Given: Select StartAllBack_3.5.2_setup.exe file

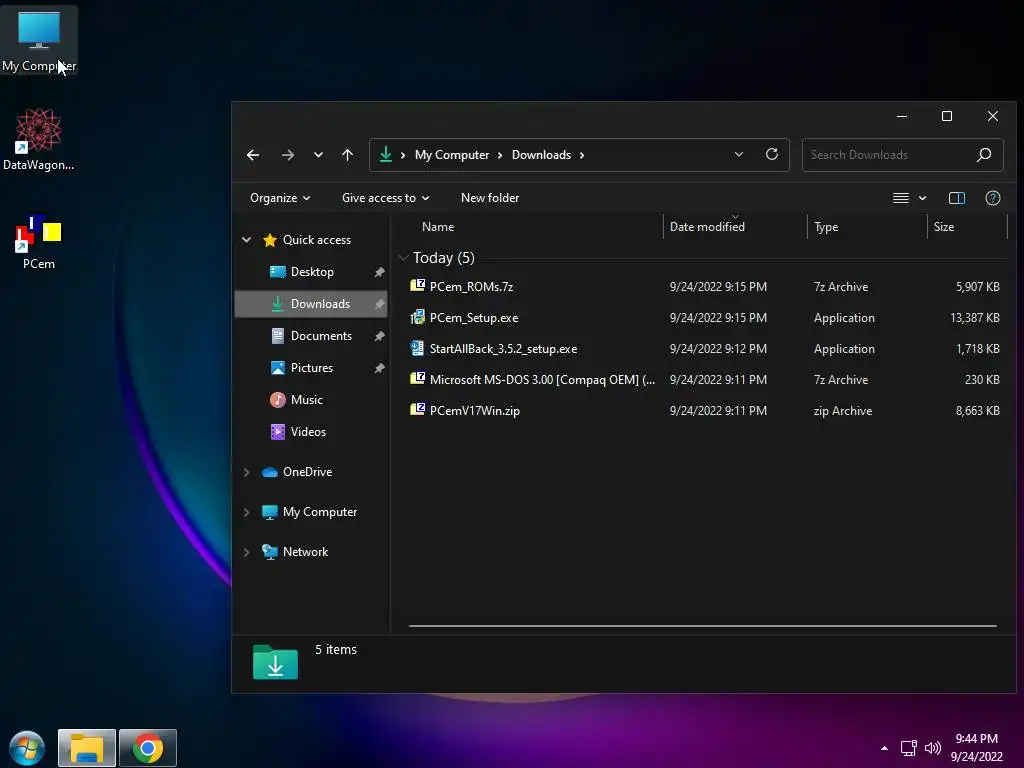Looking at the screenshot, I should pos(503,349).
